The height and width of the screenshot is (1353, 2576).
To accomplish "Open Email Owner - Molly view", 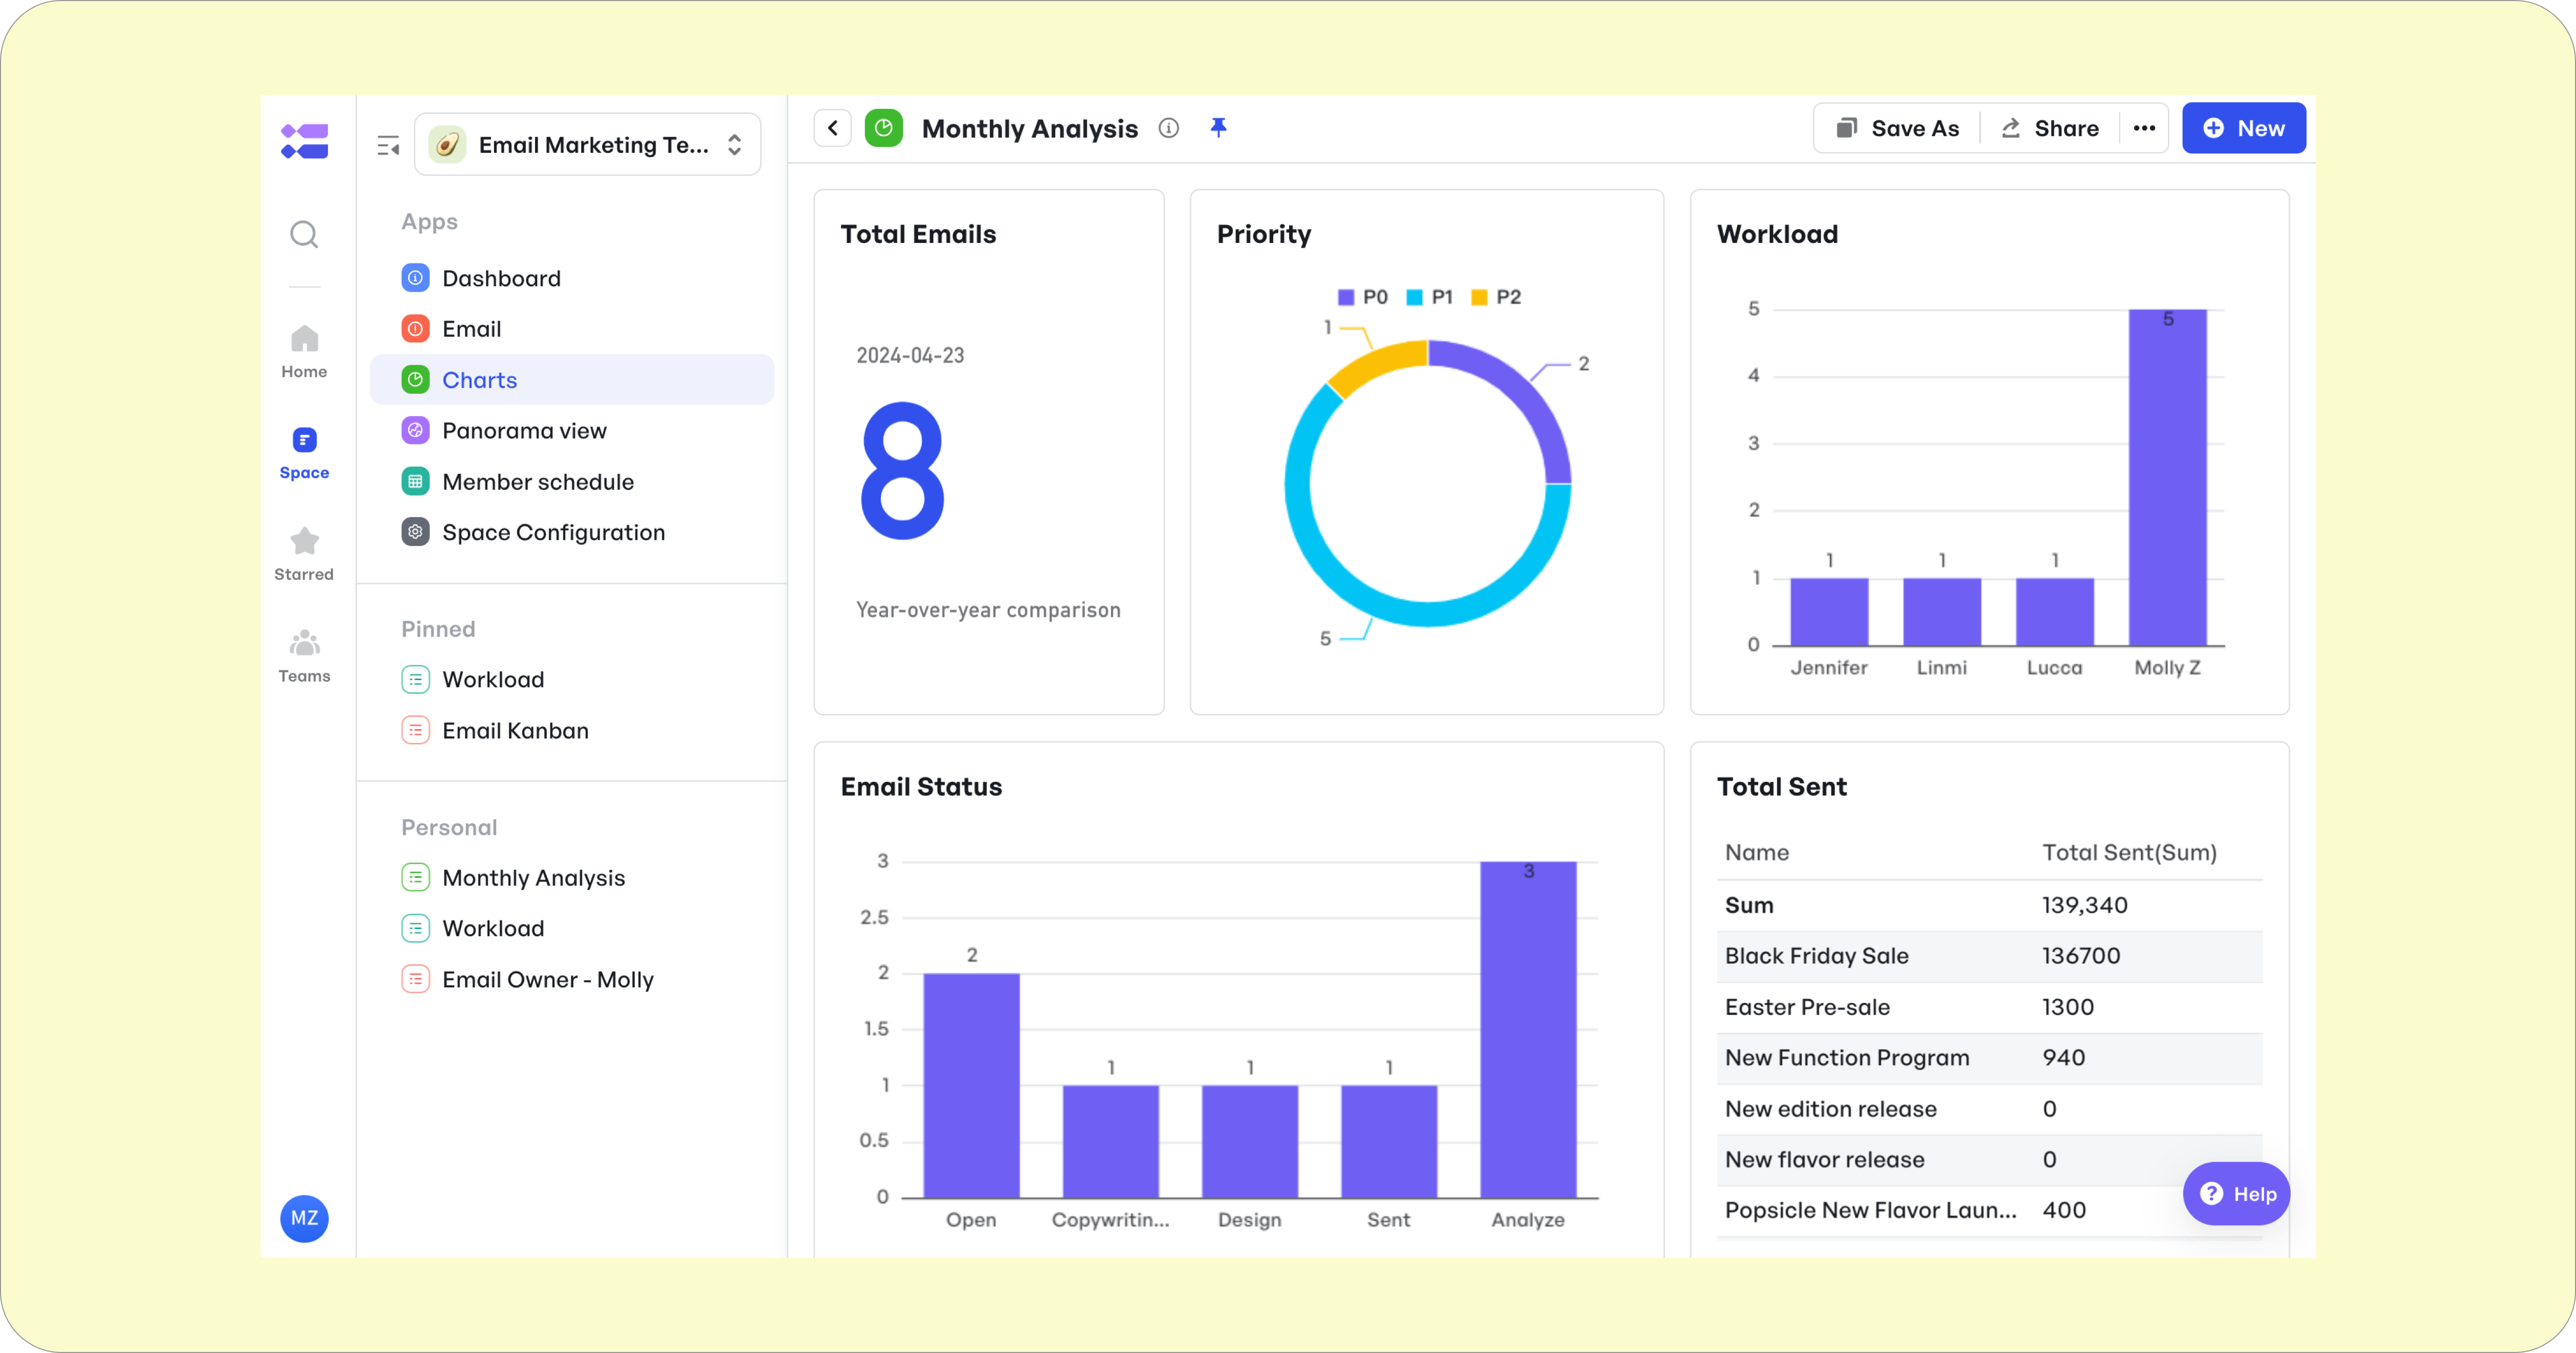I will (x=572, y=980).
